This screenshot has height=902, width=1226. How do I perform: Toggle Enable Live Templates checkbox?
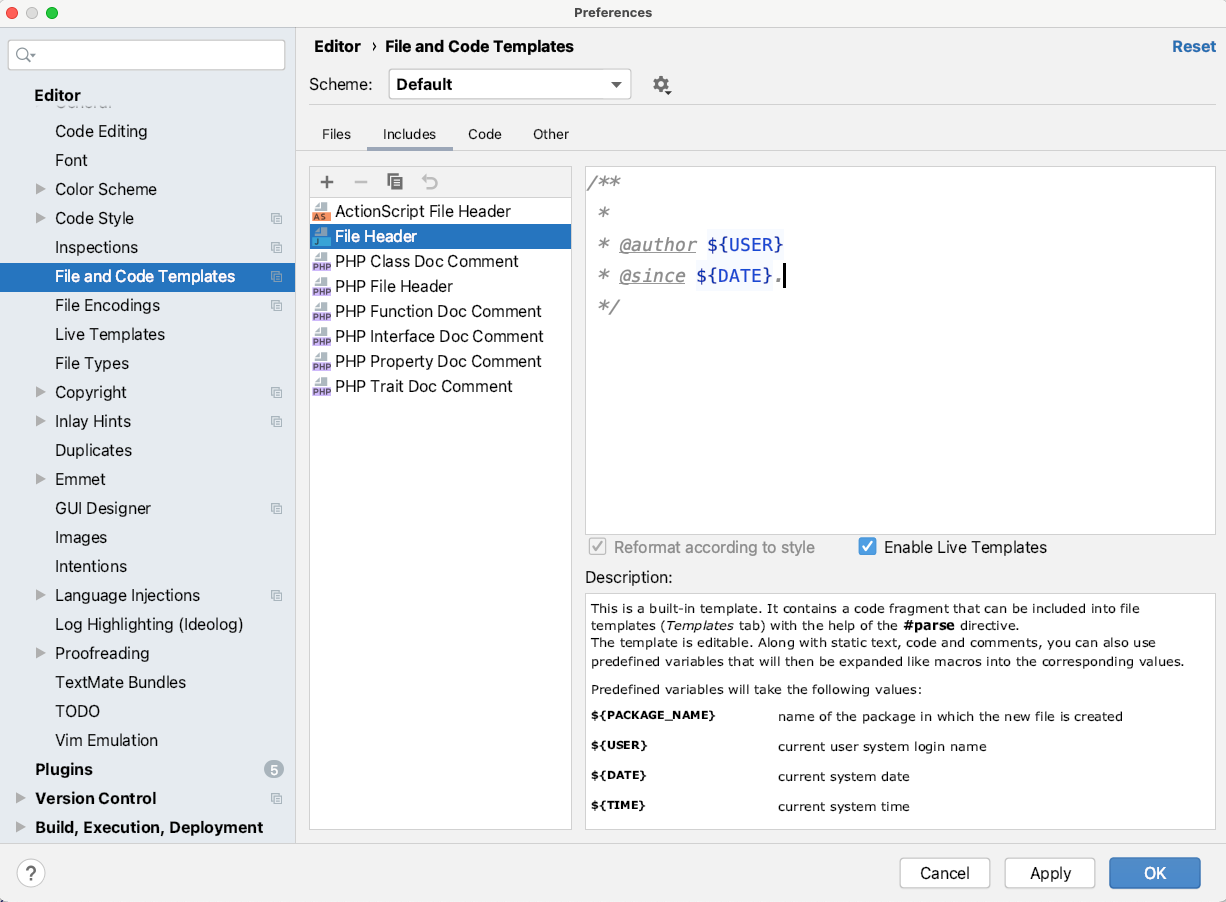[x=867, y=547]
